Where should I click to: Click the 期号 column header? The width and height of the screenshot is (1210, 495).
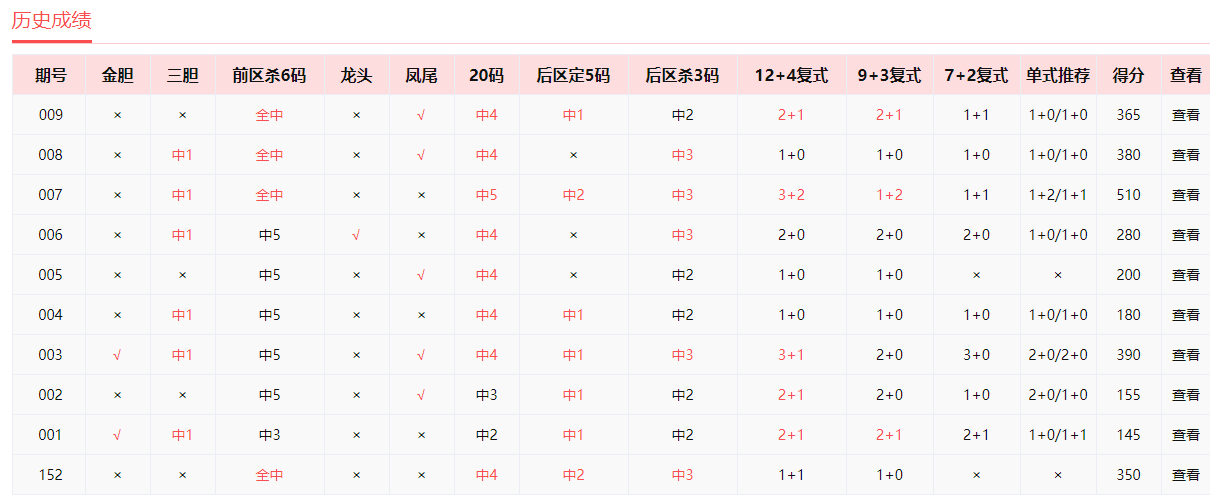(50, 75)
